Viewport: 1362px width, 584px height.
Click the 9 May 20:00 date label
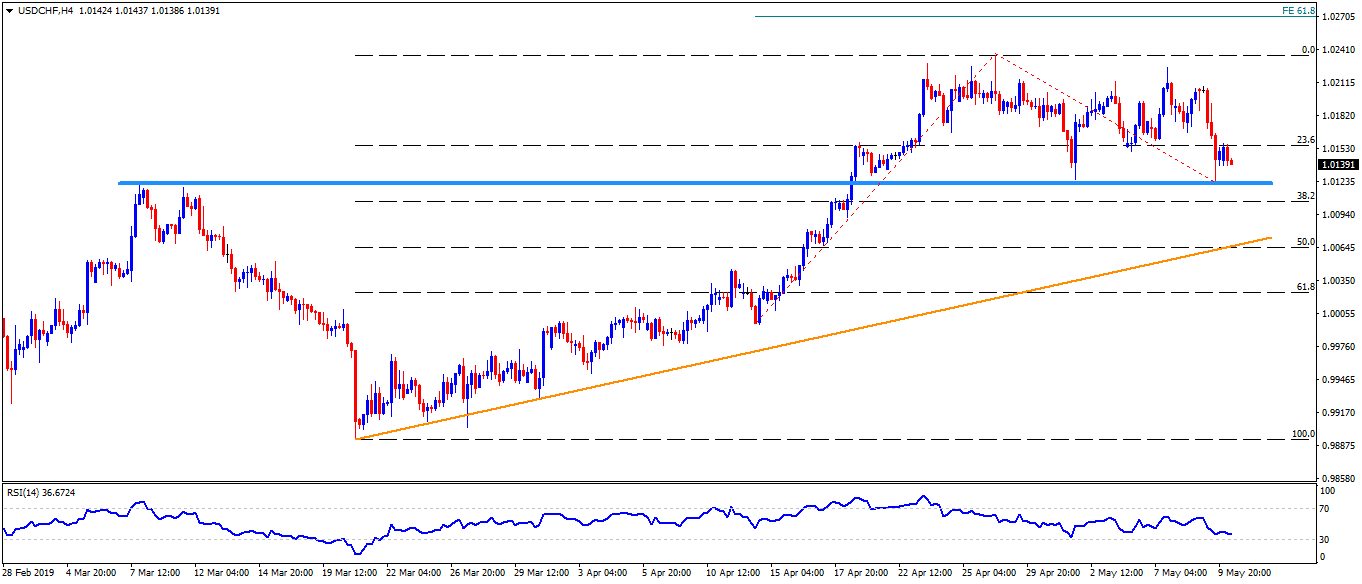pos(1242,573)
